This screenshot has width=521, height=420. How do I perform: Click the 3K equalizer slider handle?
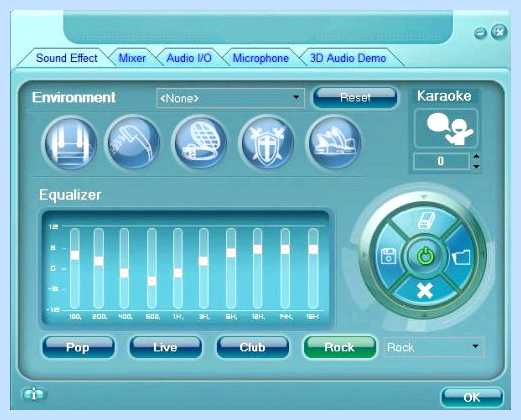click(x=204, y=261)
